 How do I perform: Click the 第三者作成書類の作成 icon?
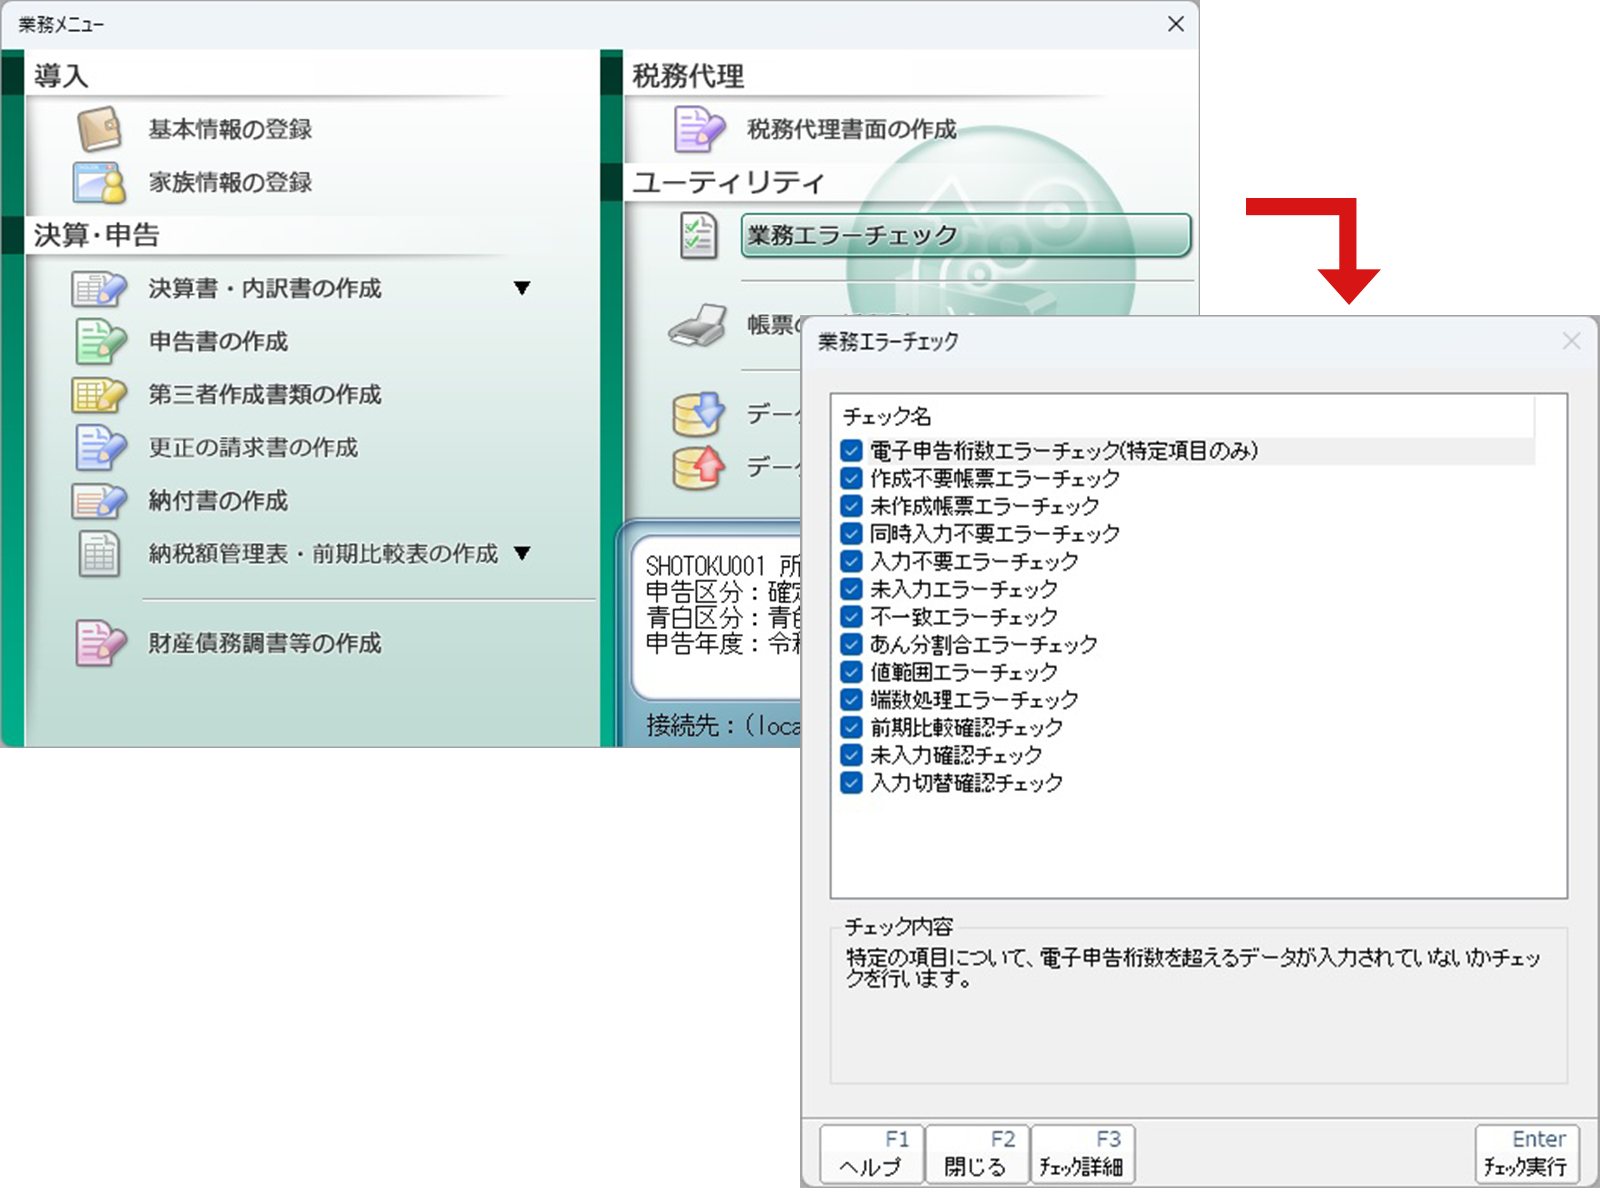click(99, 395)
